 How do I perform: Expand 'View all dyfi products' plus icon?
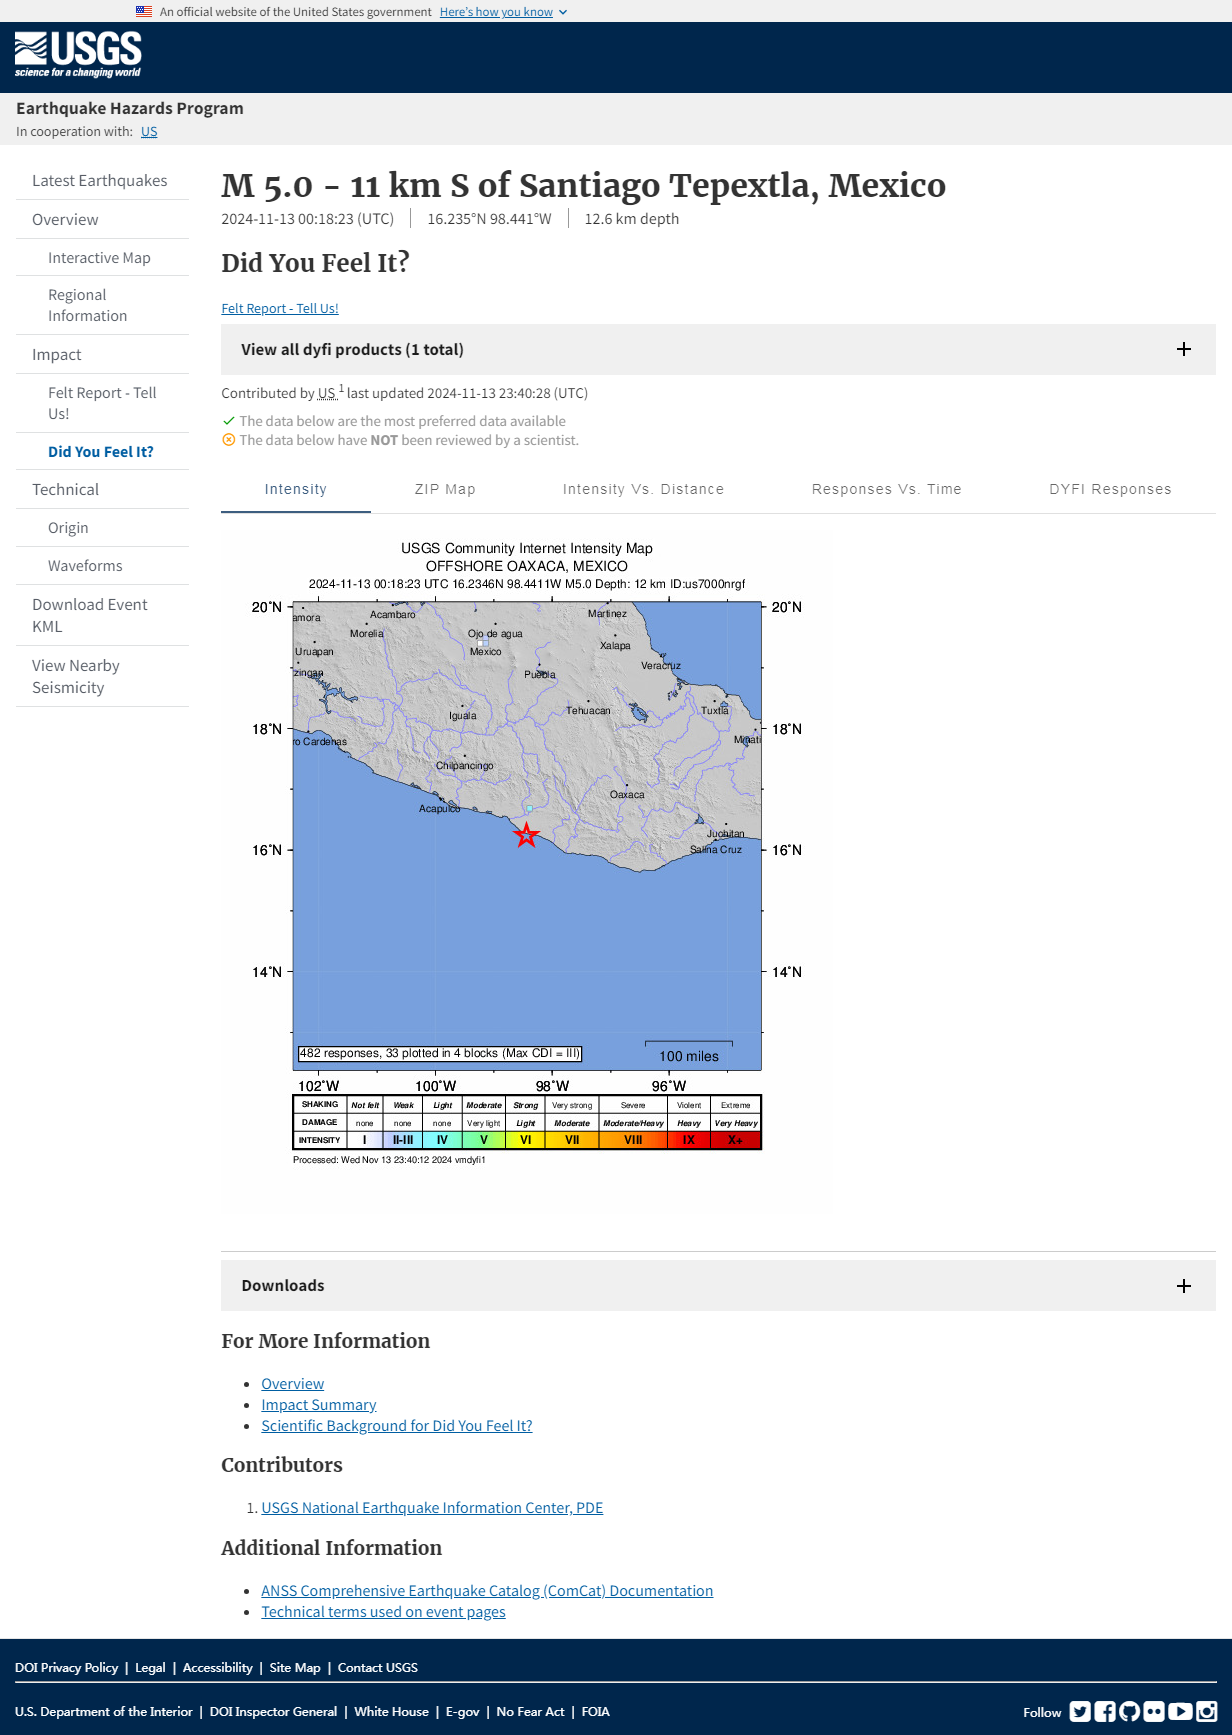(x=1184, y=349)
